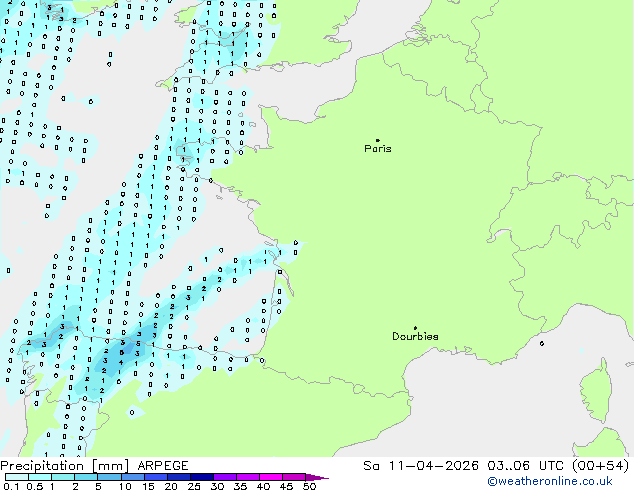Click the purple legend swatch above 30
634x490 pixels.
225,477
